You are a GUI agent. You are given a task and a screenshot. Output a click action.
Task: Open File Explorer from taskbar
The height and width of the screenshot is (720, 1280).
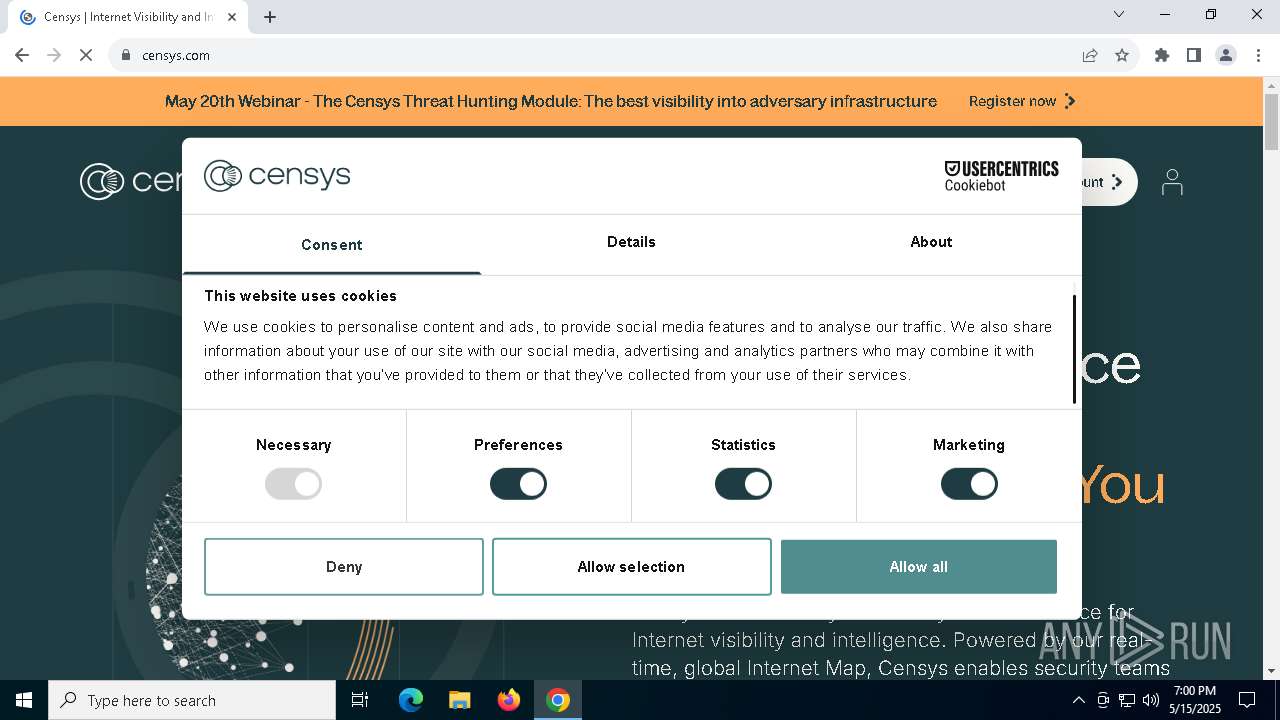[x=459, y=700]
